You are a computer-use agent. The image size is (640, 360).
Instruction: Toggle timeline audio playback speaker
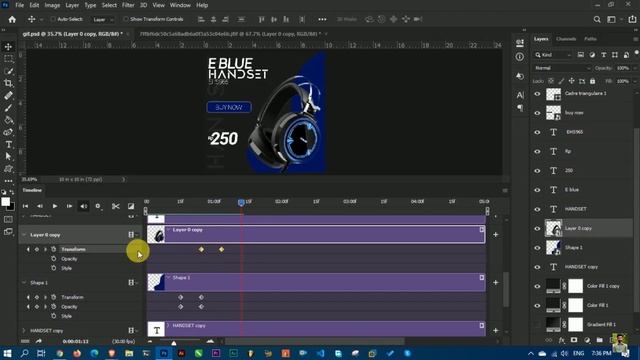click(x=84, y=206)
